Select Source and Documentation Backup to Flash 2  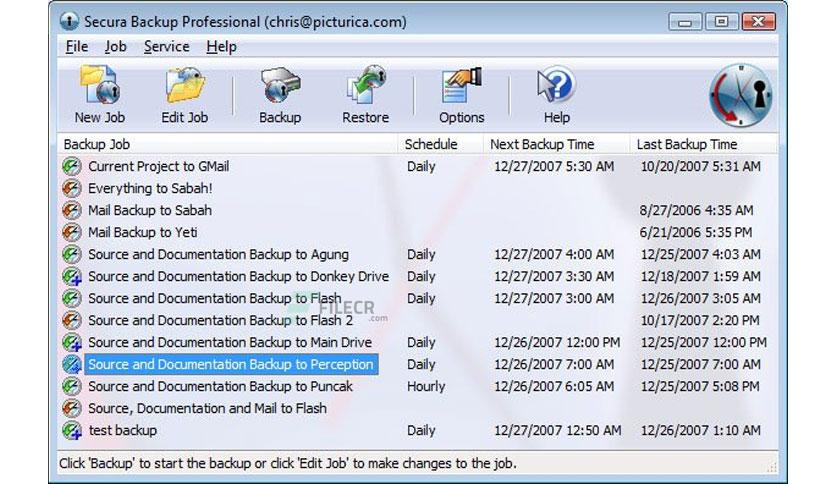click(220, 320)
